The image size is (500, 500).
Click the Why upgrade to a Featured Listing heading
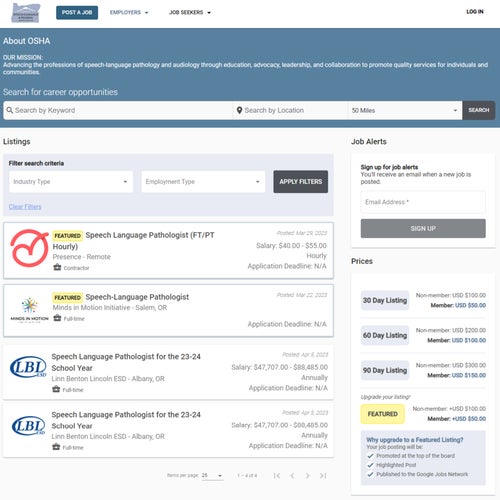(415, 440)
